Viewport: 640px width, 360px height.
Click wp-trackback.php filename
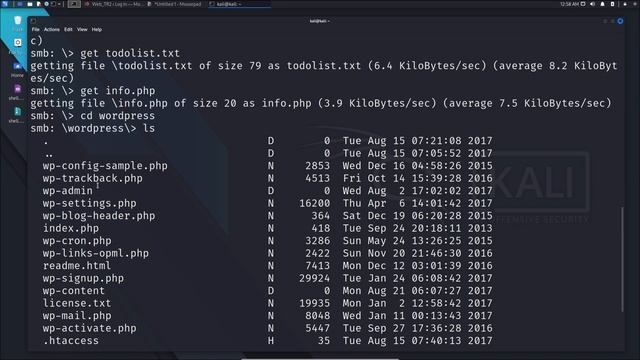93,178
